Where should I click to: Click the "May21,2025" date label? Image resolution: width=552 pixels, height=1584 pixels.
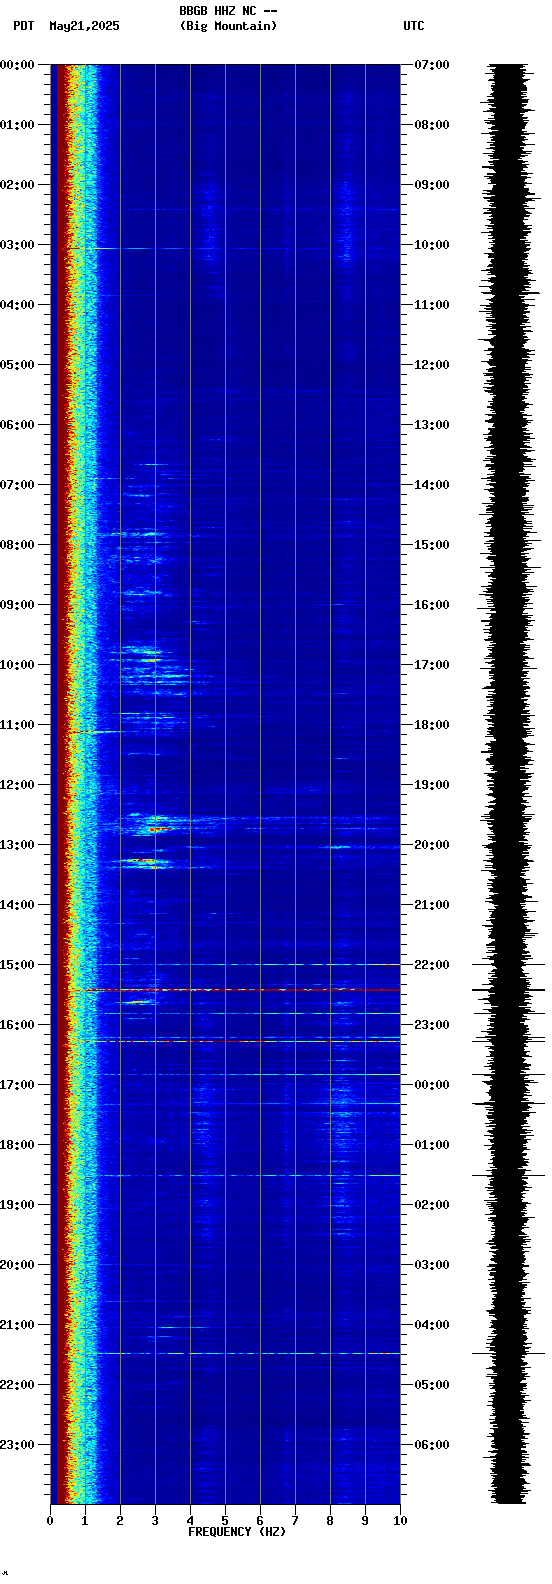(x=84, y=26)
